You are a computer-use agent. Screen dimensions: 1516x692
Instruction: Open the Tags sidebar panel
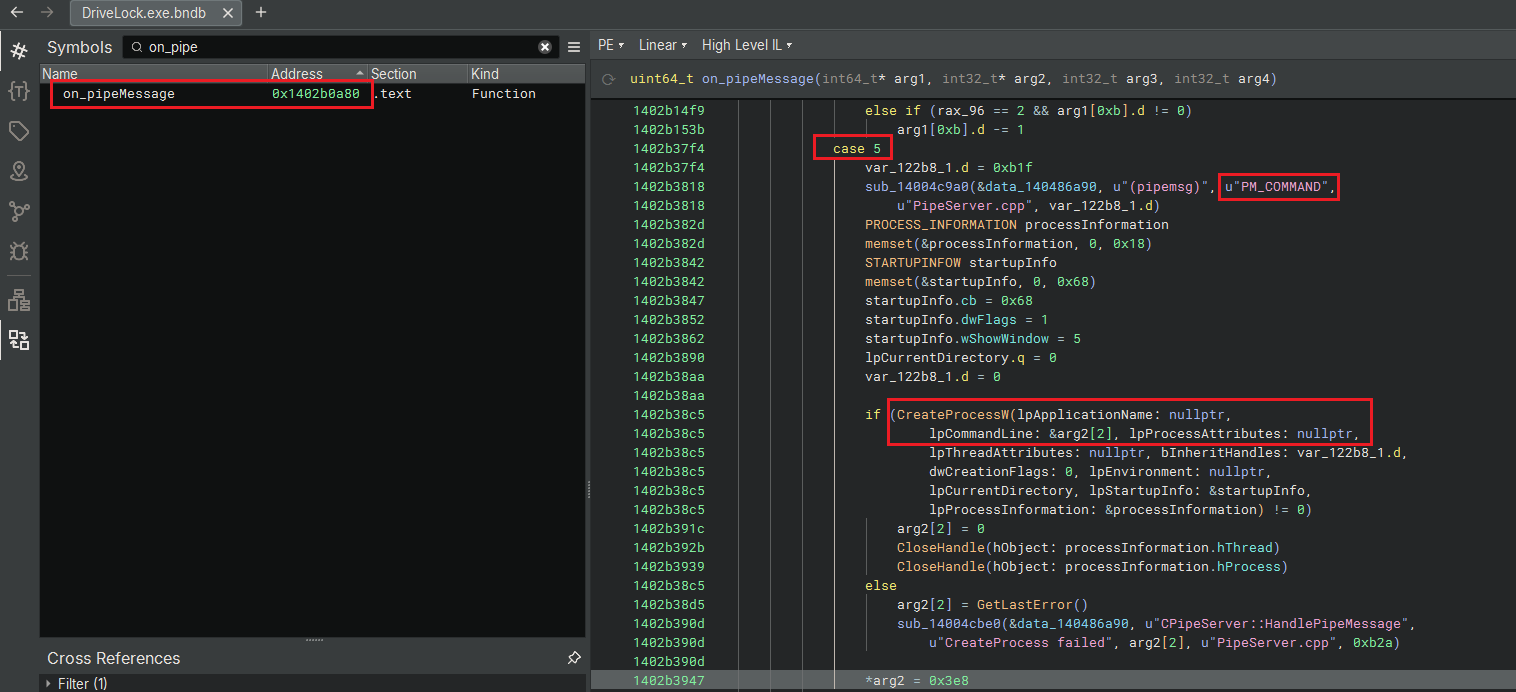(x=18, y=131)
